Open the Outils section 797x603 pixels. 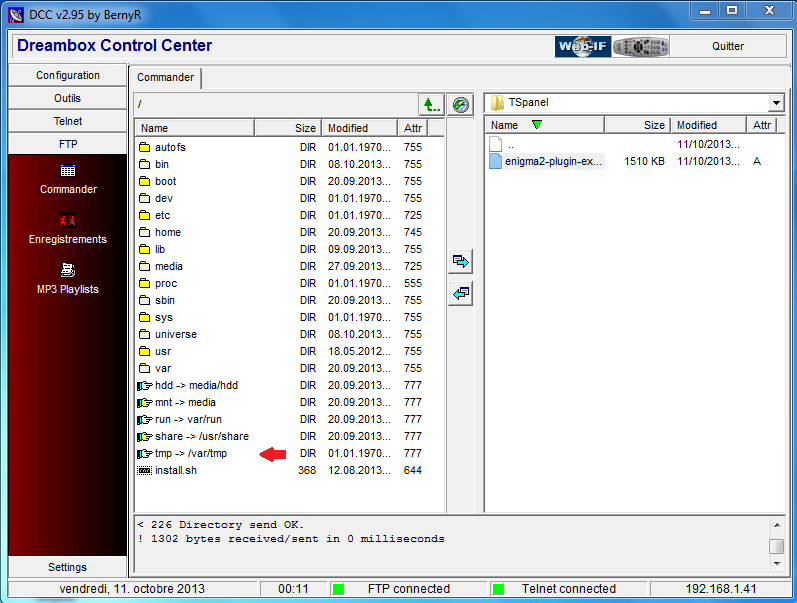[x=68, y=98]
